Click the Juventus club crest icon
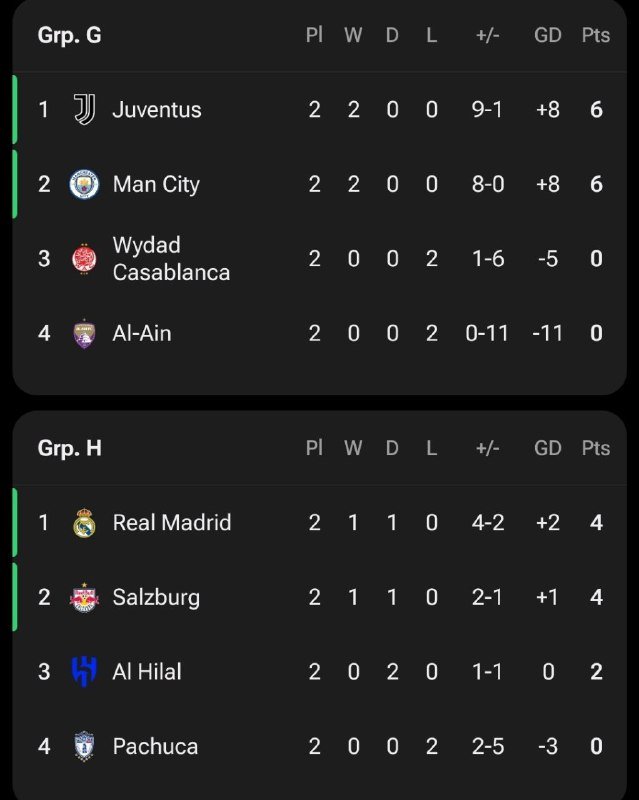 click(x=84, y=110)
